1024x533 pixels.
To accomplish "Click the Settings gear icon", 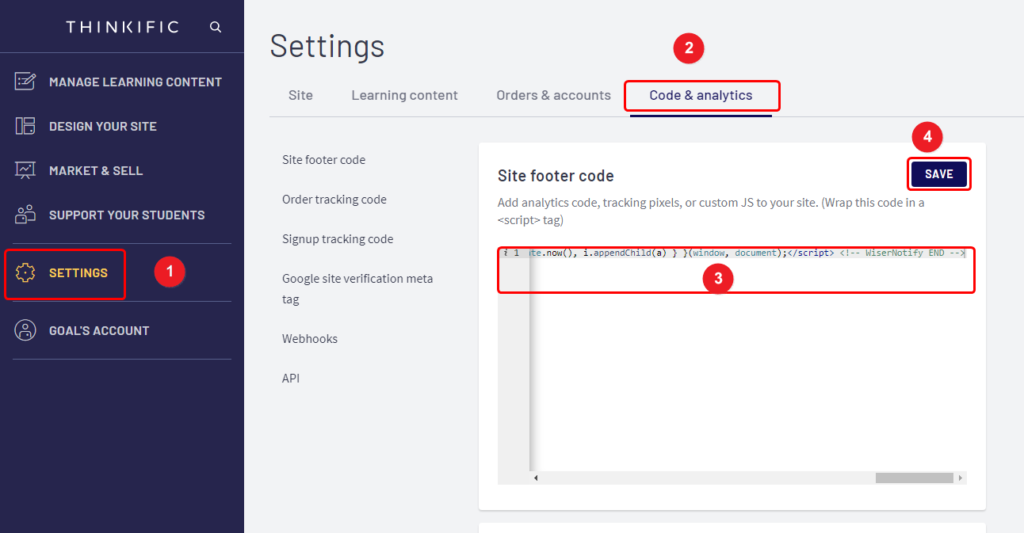I will [25, 272].
